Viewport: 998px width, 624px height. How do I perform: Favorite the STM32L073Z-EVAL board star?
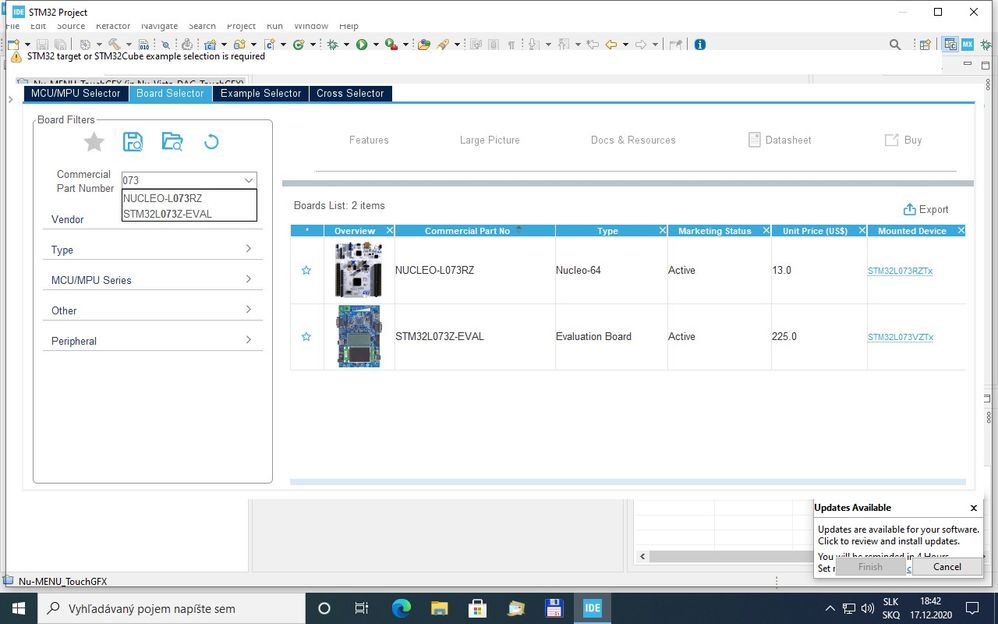[306, 336]
